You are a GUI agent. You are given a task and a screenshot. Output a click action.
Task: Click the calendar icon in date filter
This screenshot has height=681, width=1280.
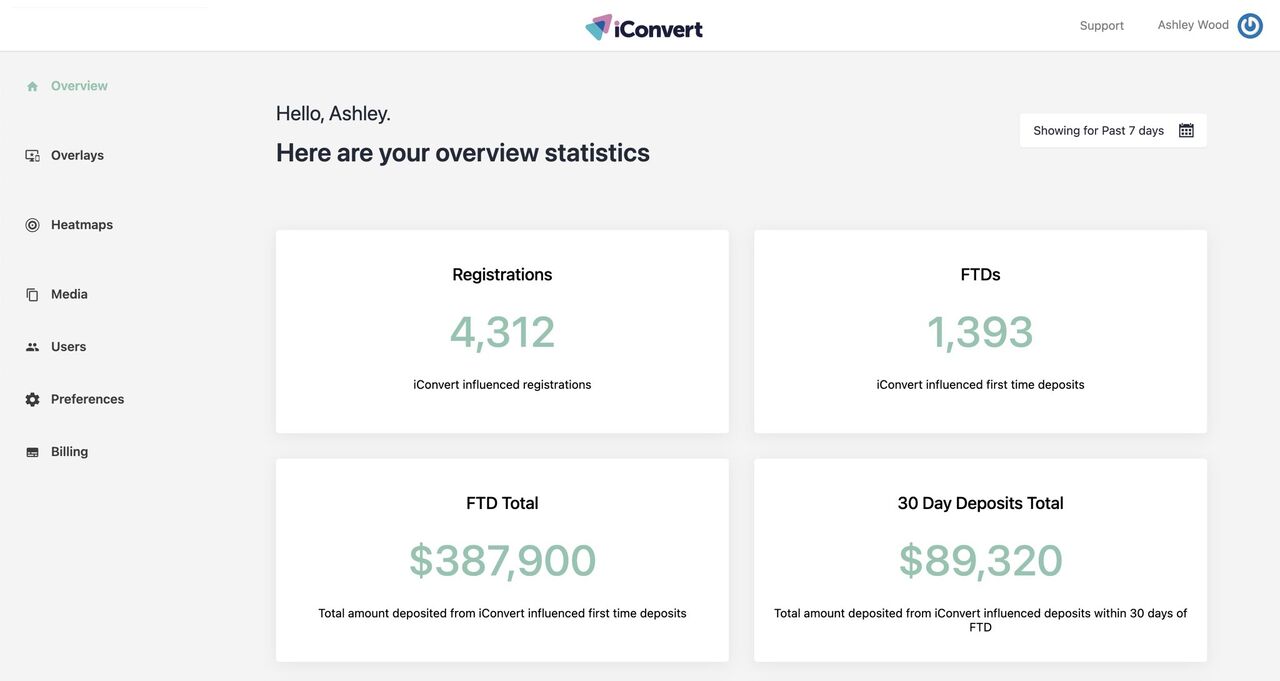tap(1186, 130)
